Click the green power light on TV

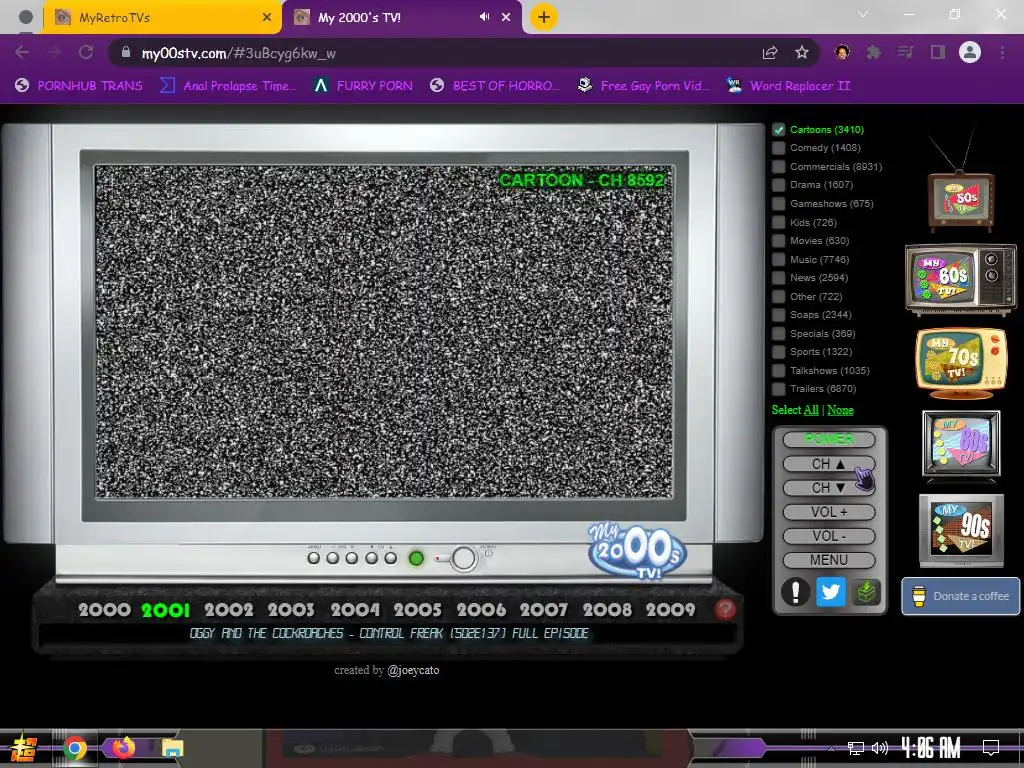tap(416, 558)
